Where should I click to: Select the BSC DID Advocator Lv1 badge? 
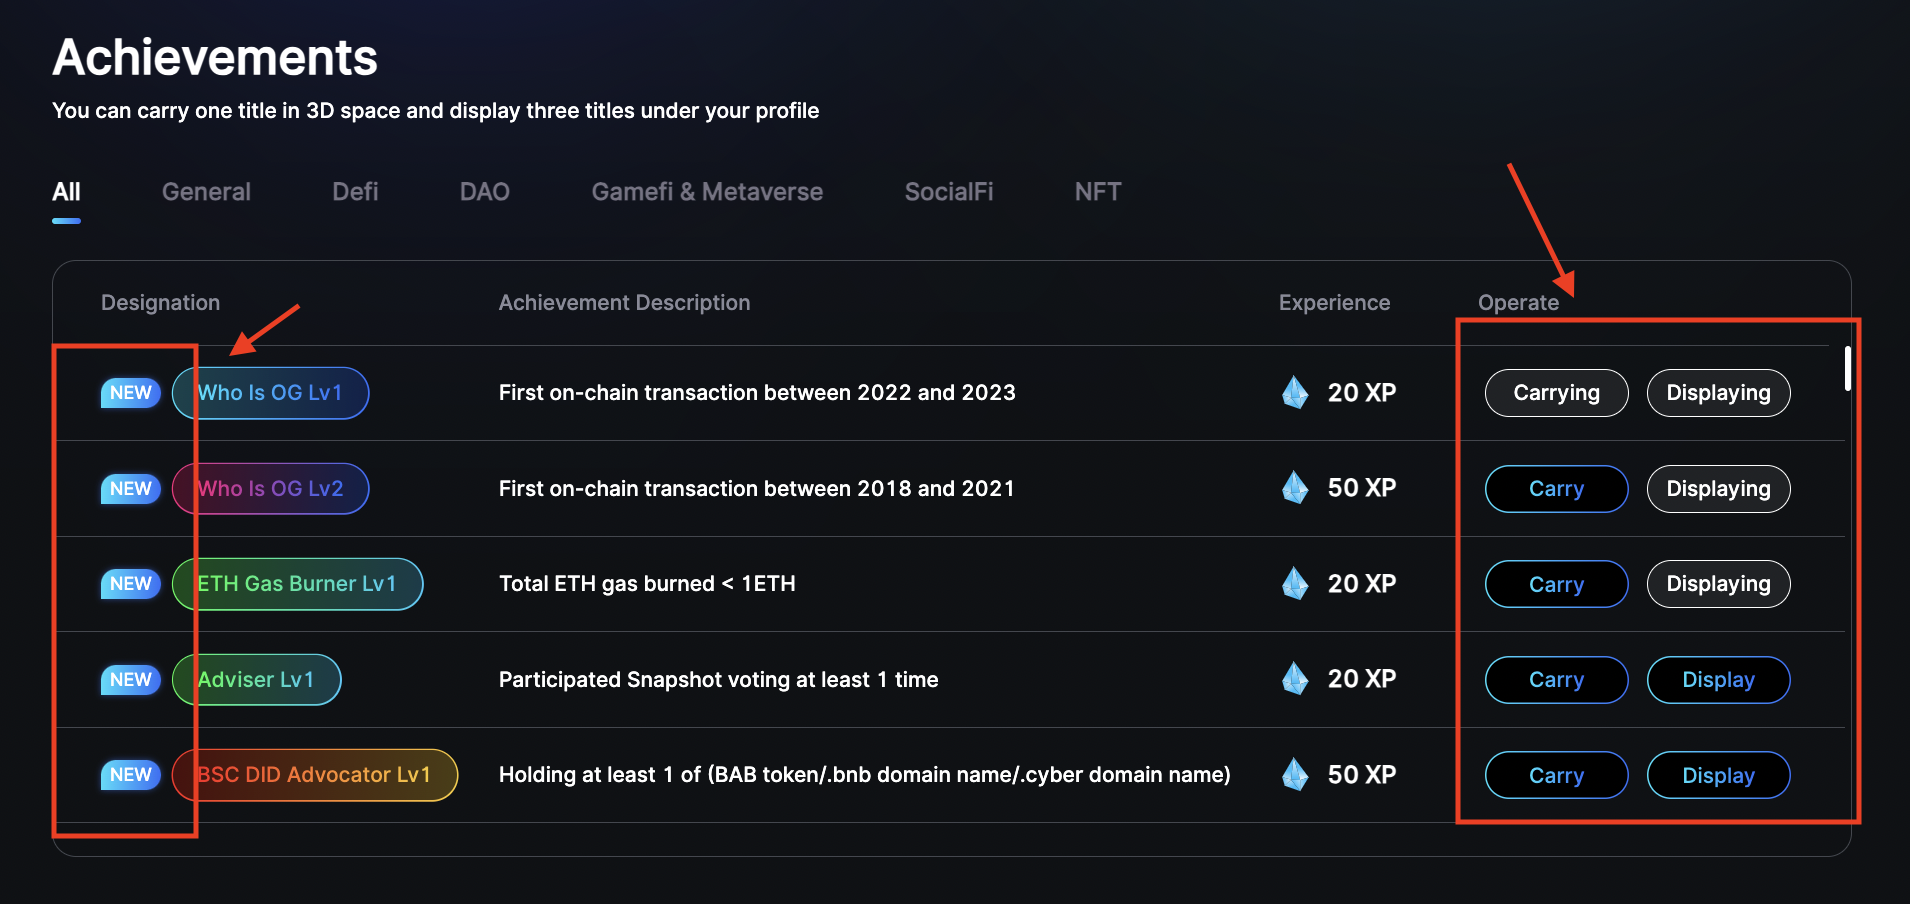coord(315,775)
